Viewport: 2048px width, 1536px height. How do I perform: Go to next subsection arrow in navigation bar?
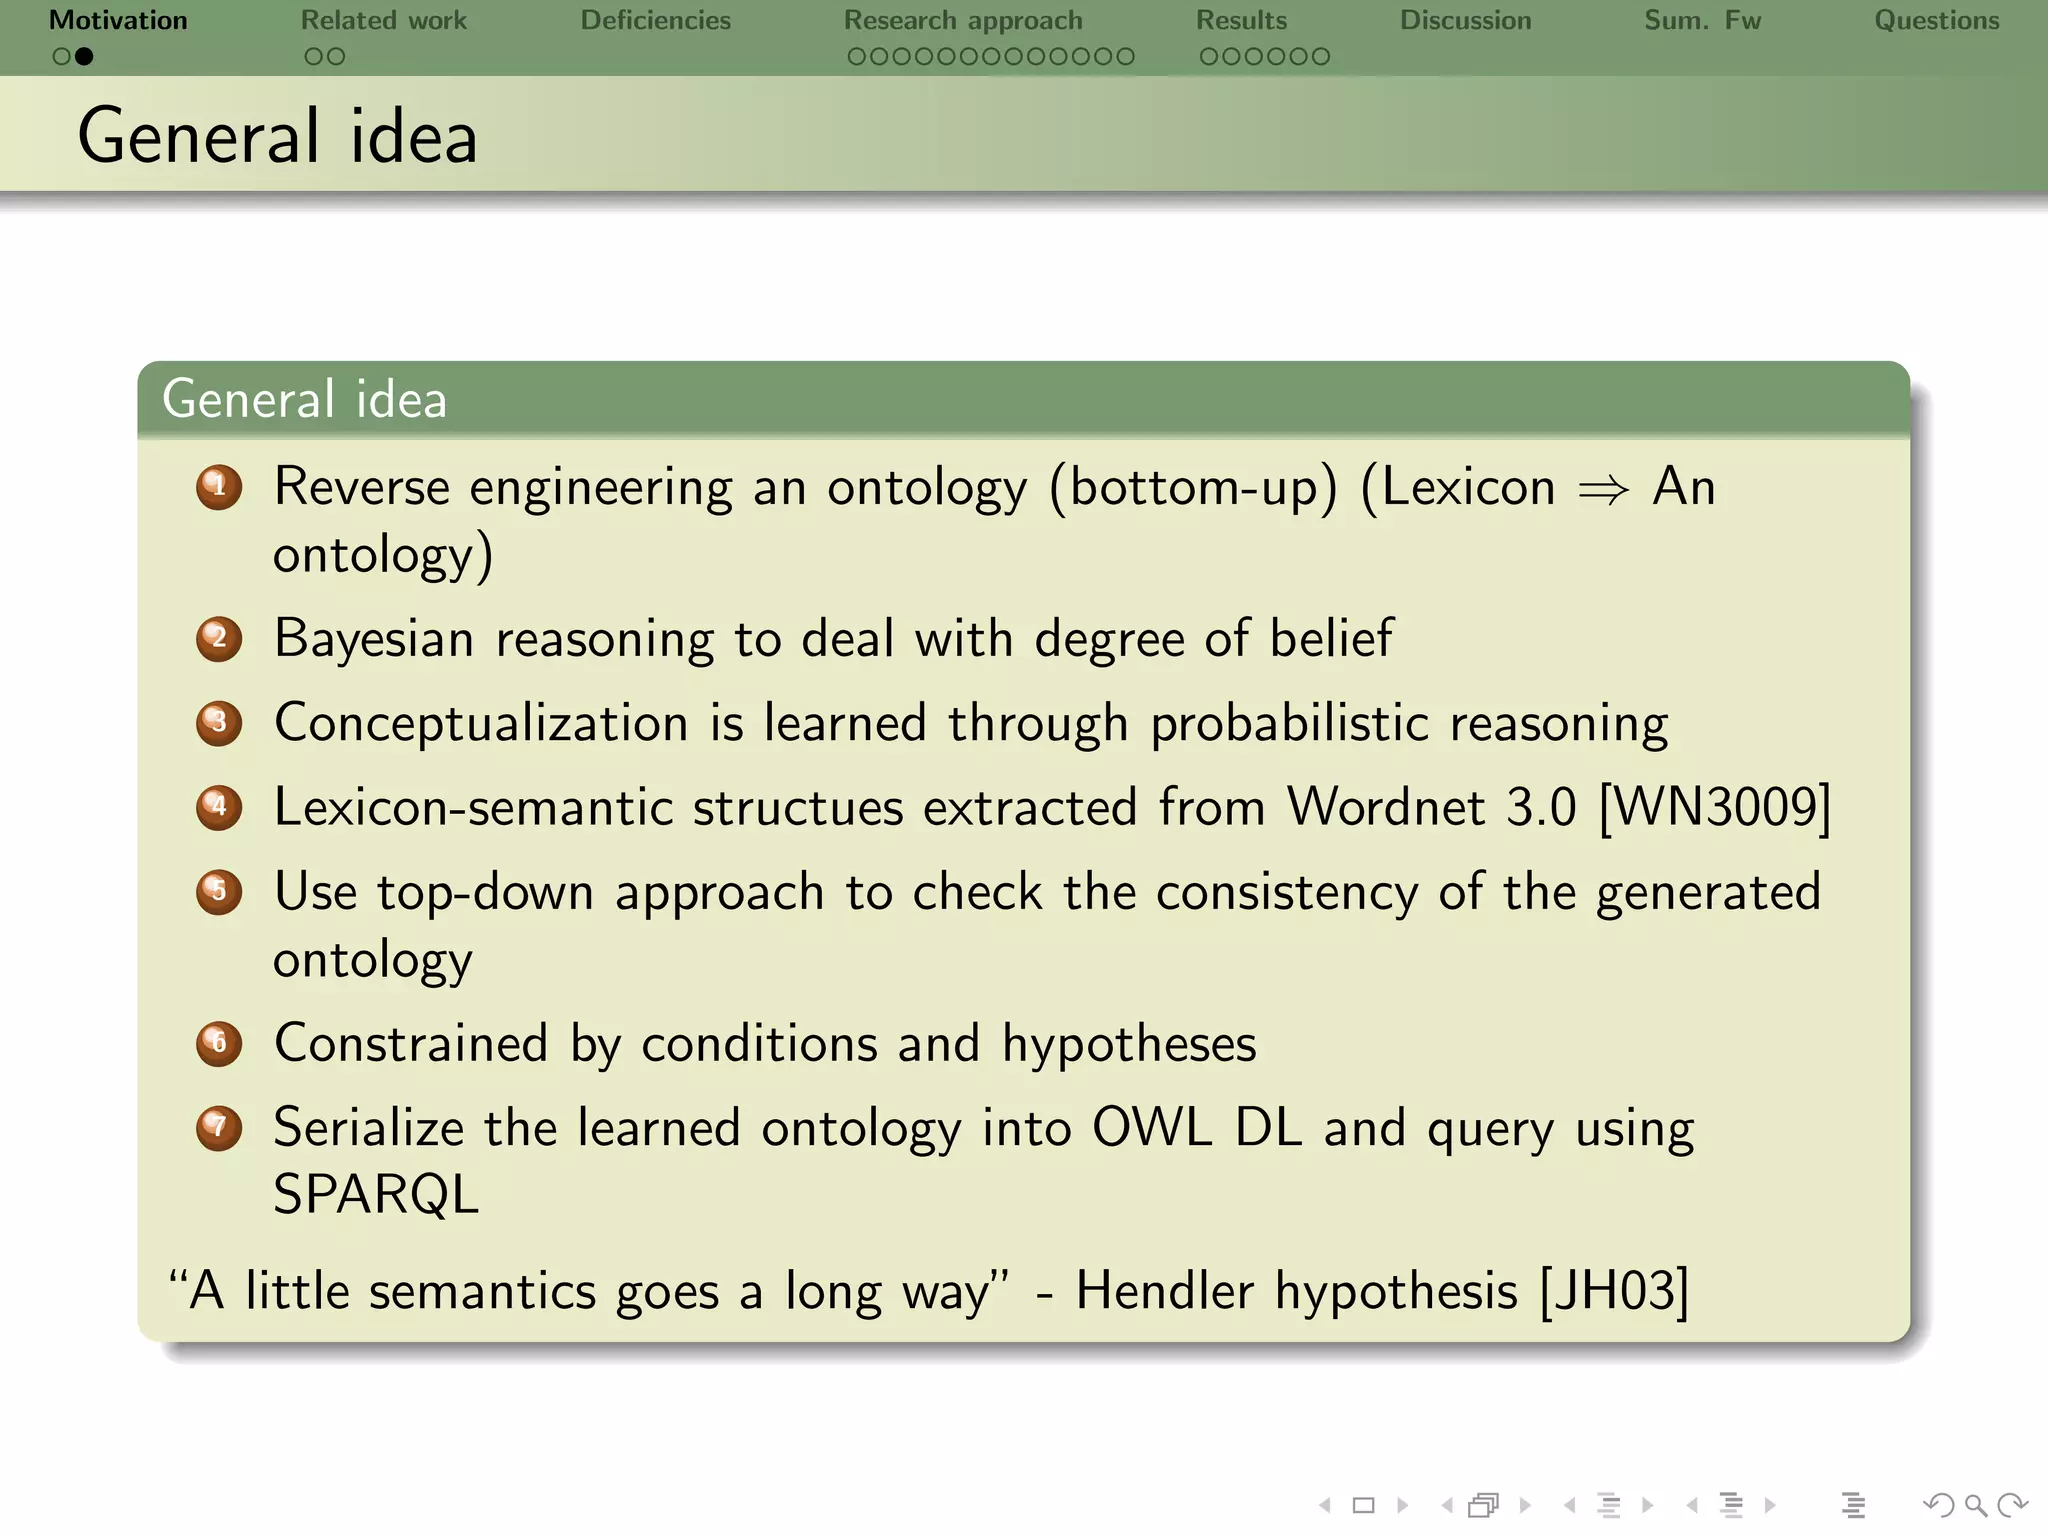1648,1505
